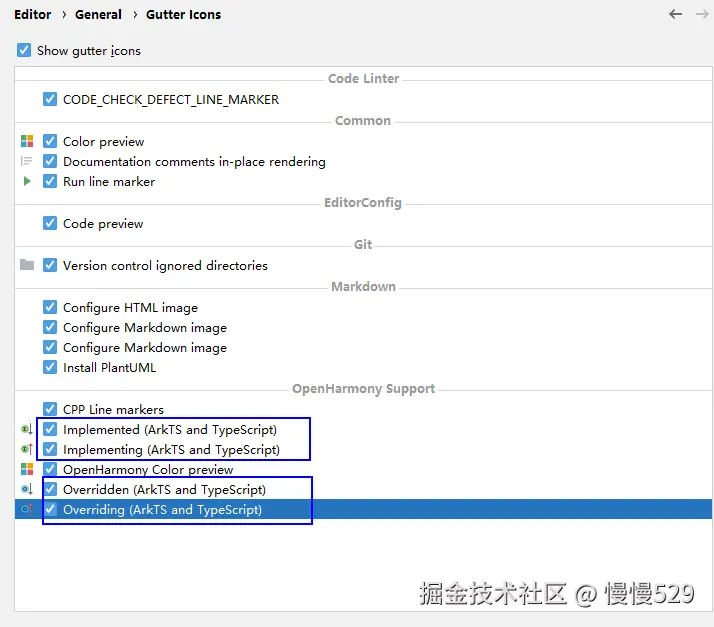Click the Color preview gutter icon
Screen dimensions: 714x627
pos(27,141)
